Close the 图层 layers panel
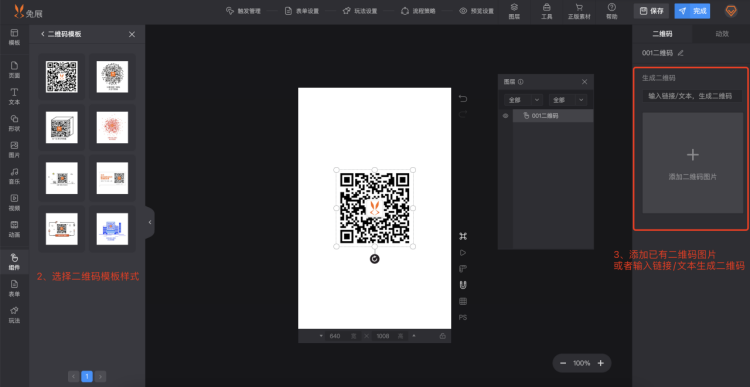The image size is (750, 387). (585, 82)
